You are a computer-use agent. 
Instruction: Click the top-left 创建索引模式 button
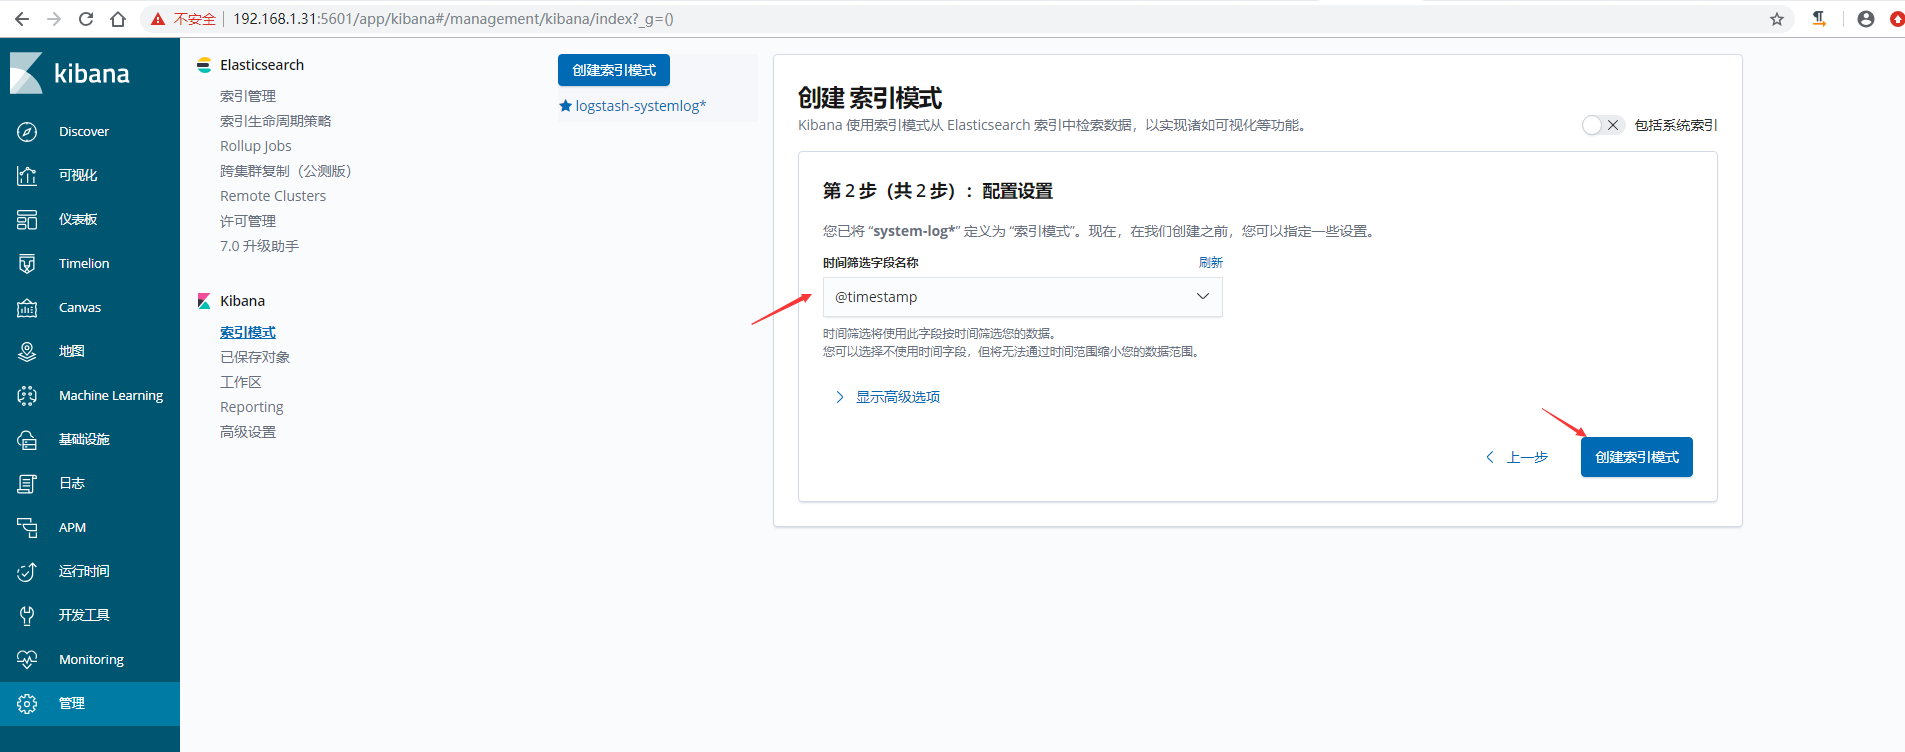click(x=614, y=70)
